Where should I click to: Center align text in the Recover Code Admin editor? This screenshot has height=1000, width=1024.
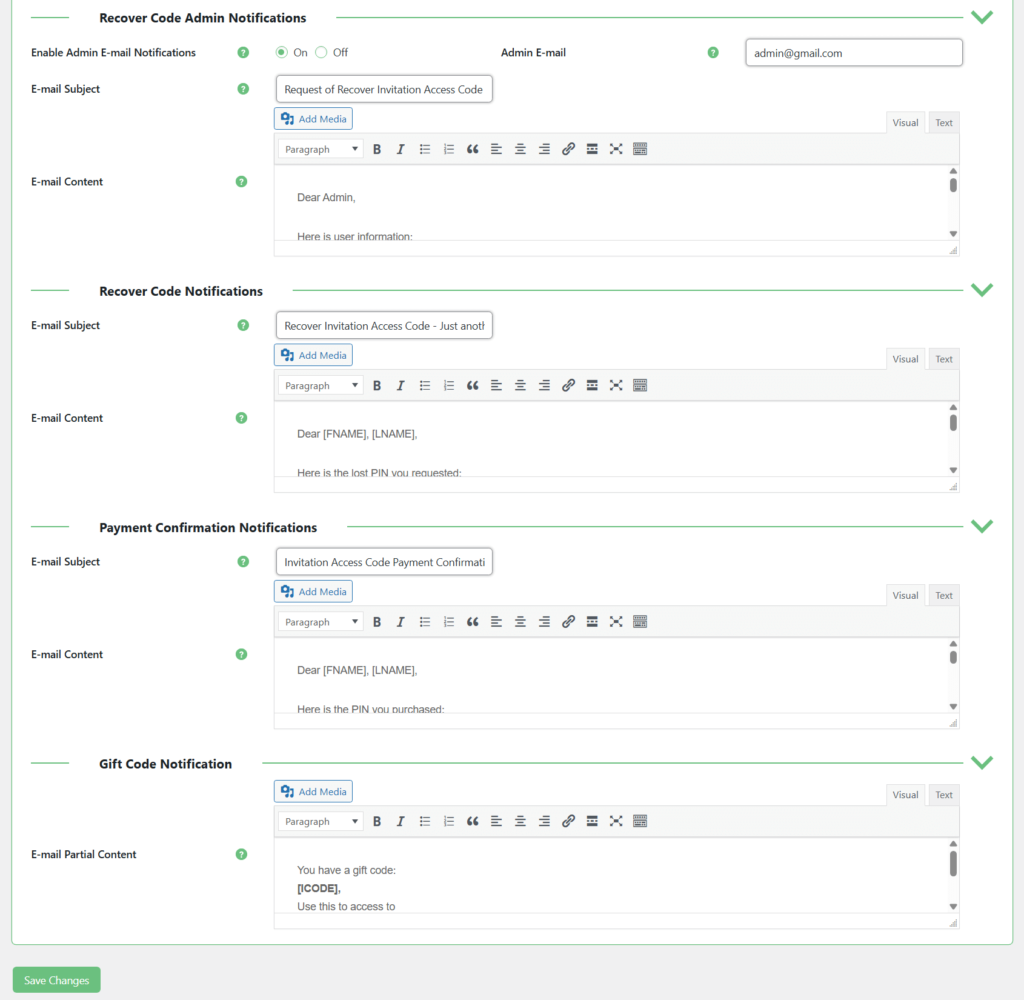click(520, 148)
